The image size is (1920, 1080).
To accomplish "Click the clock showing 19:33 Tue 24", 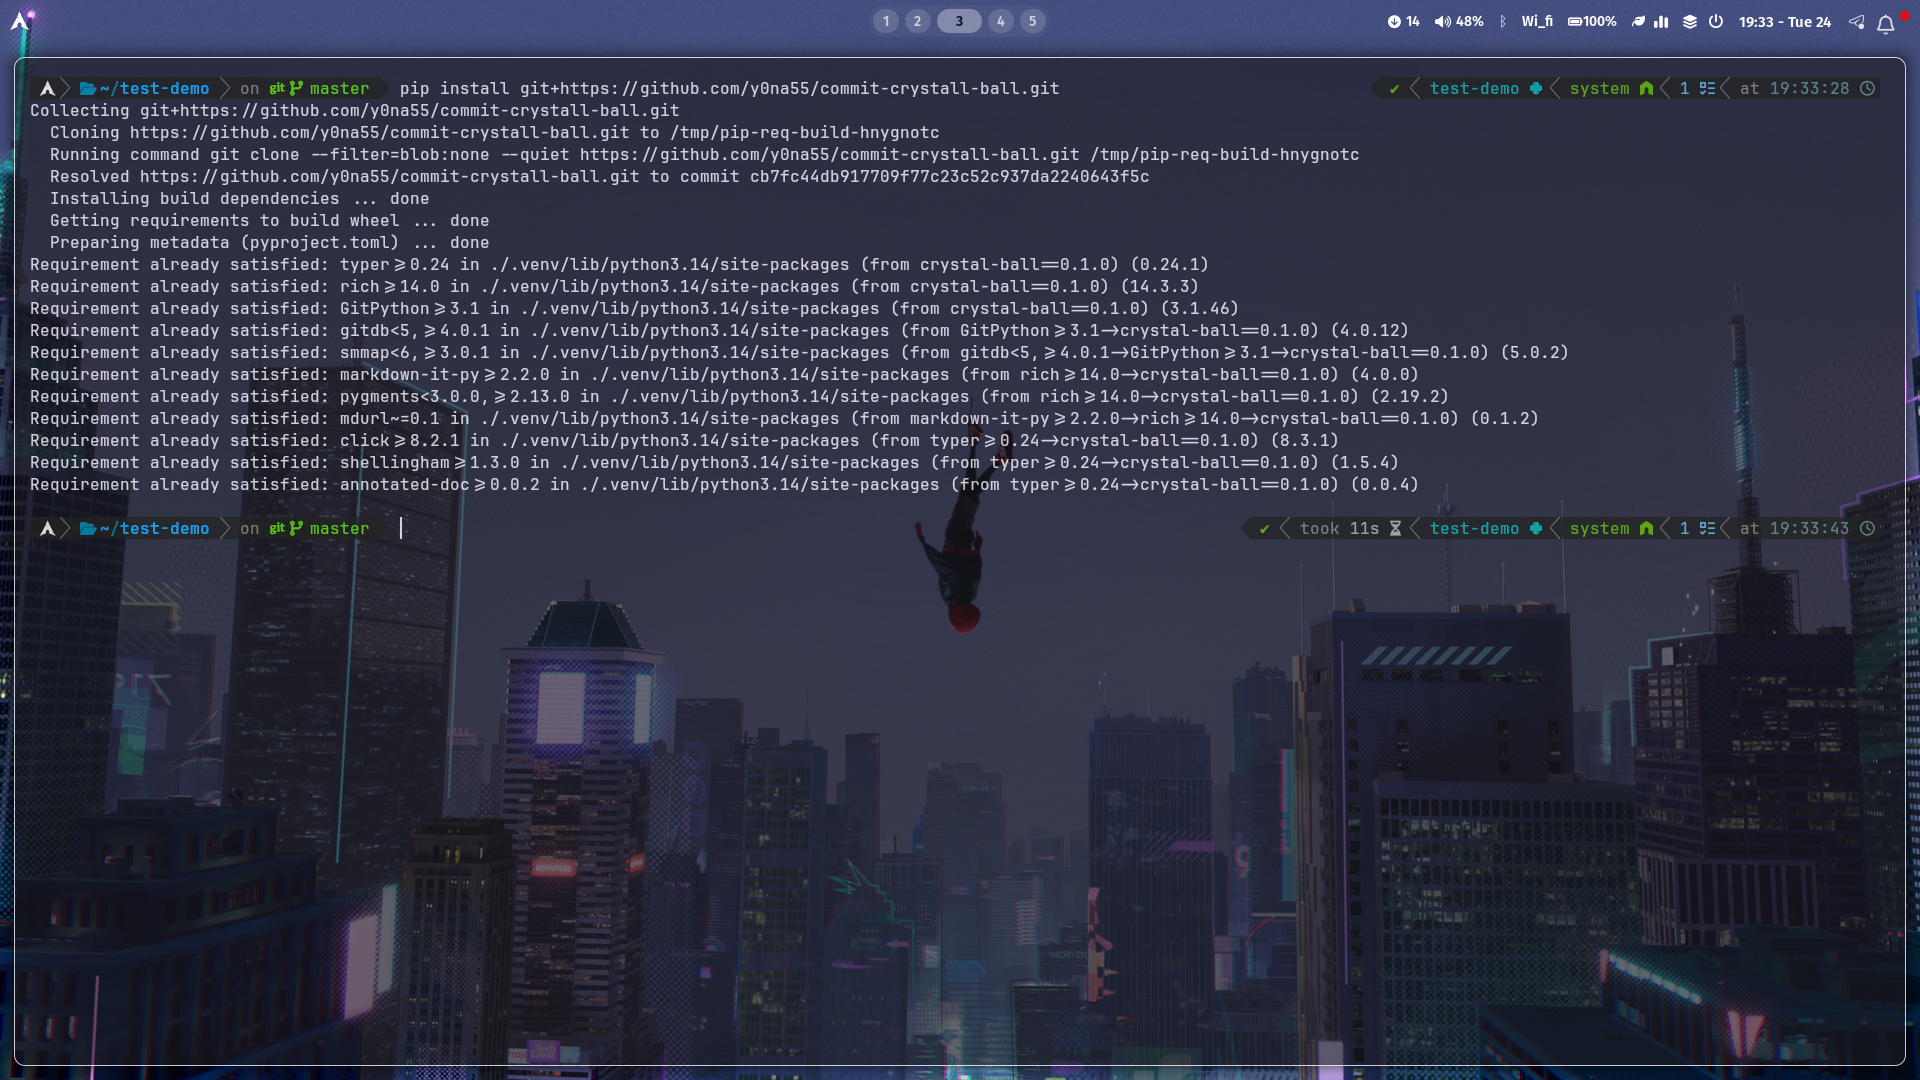I will click(1784, 21).
